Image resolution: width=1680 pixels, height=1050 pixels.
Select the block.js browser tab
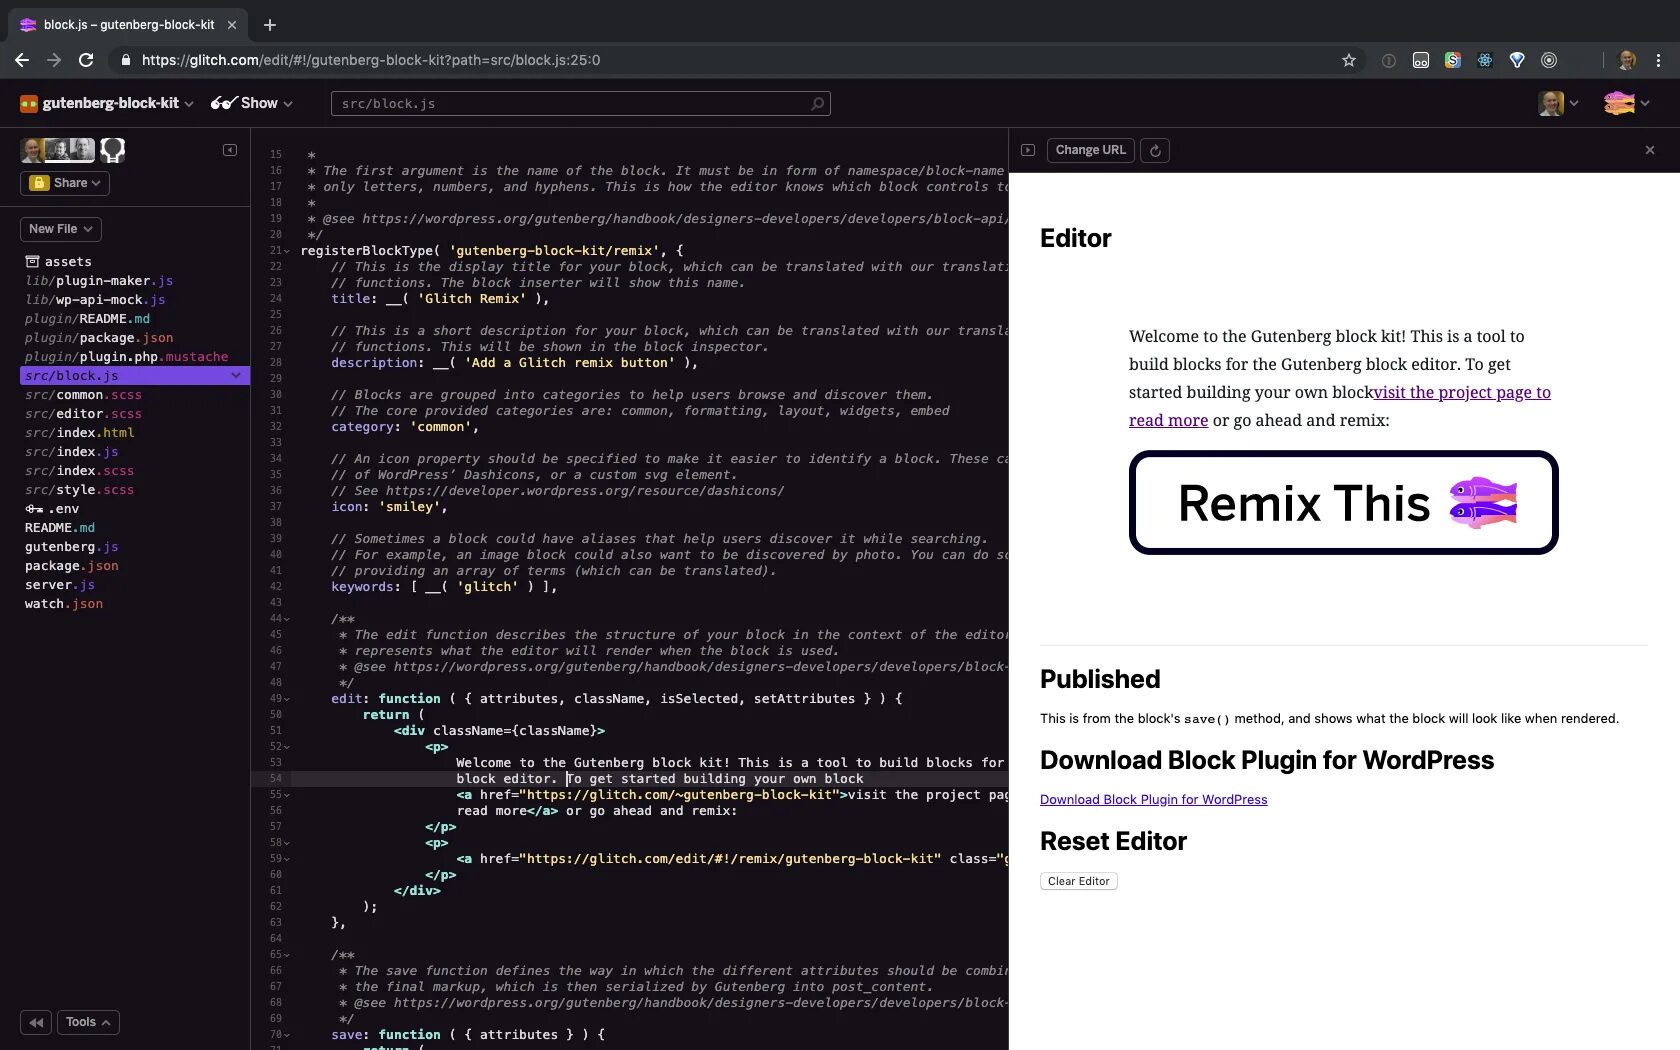tap(128, 25)
